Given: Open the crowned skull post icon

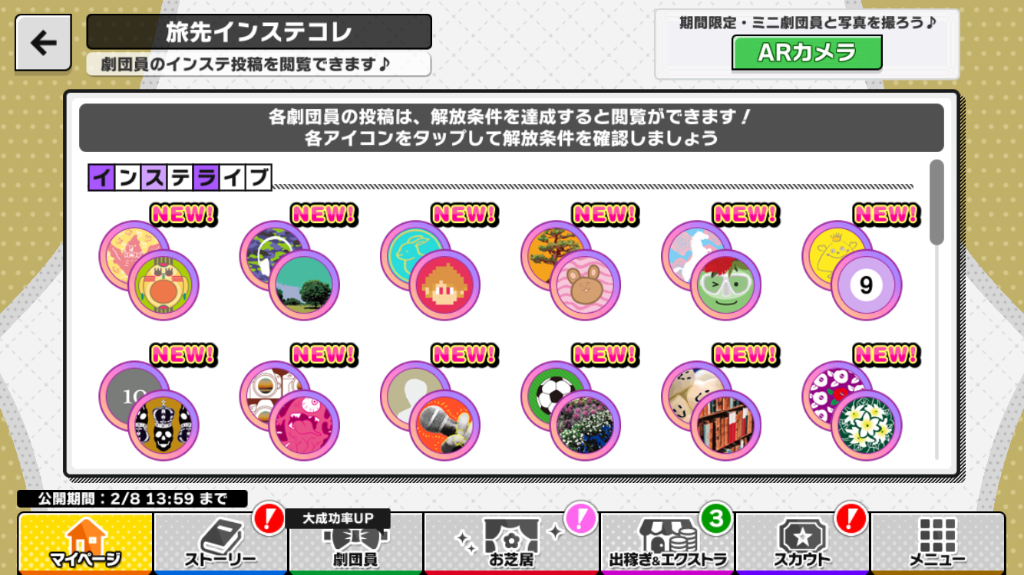Looking at the screenshot, I should pyautogui.click(x=163, y=425).
